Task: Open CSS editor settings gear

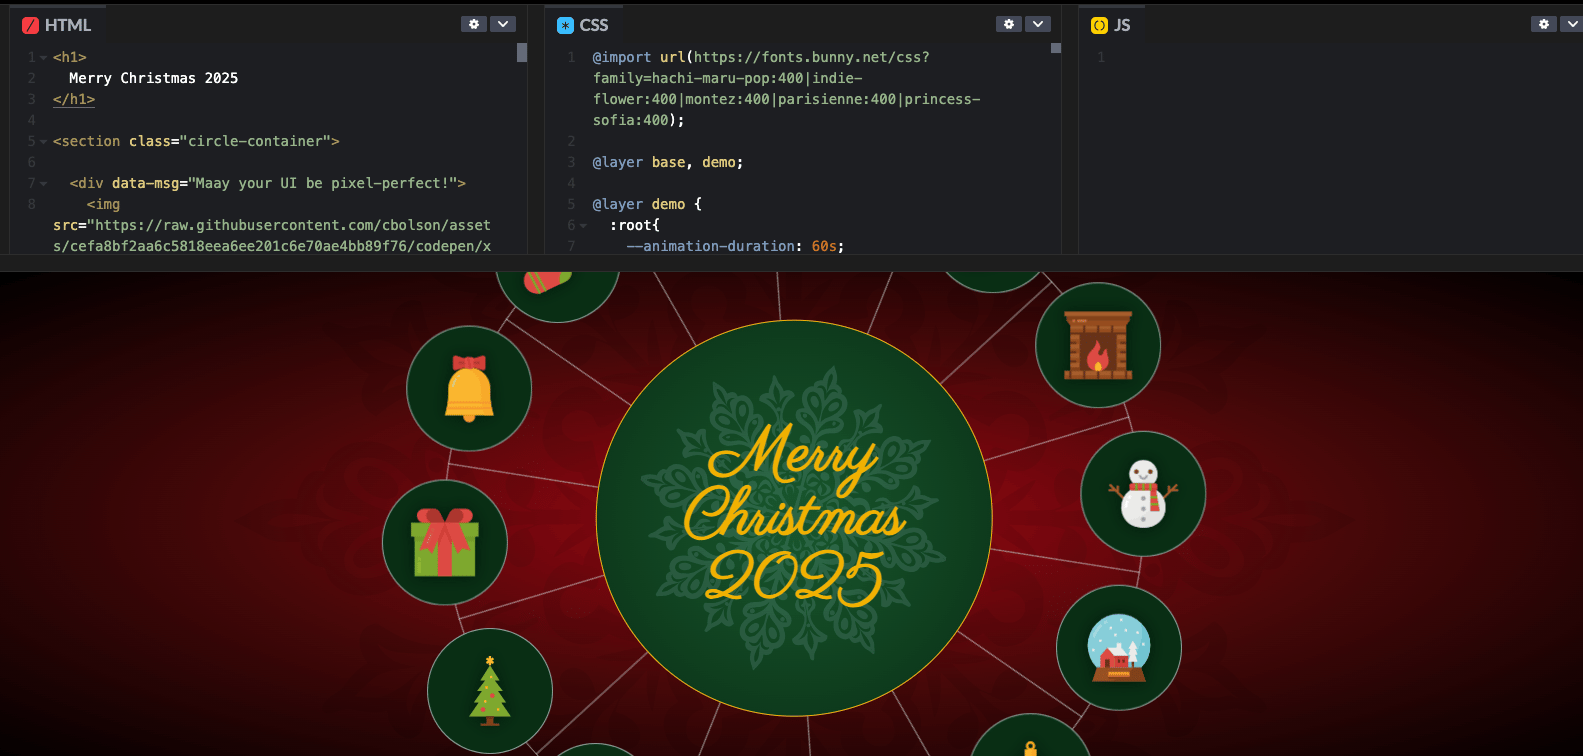Action: pos(1009,24)
